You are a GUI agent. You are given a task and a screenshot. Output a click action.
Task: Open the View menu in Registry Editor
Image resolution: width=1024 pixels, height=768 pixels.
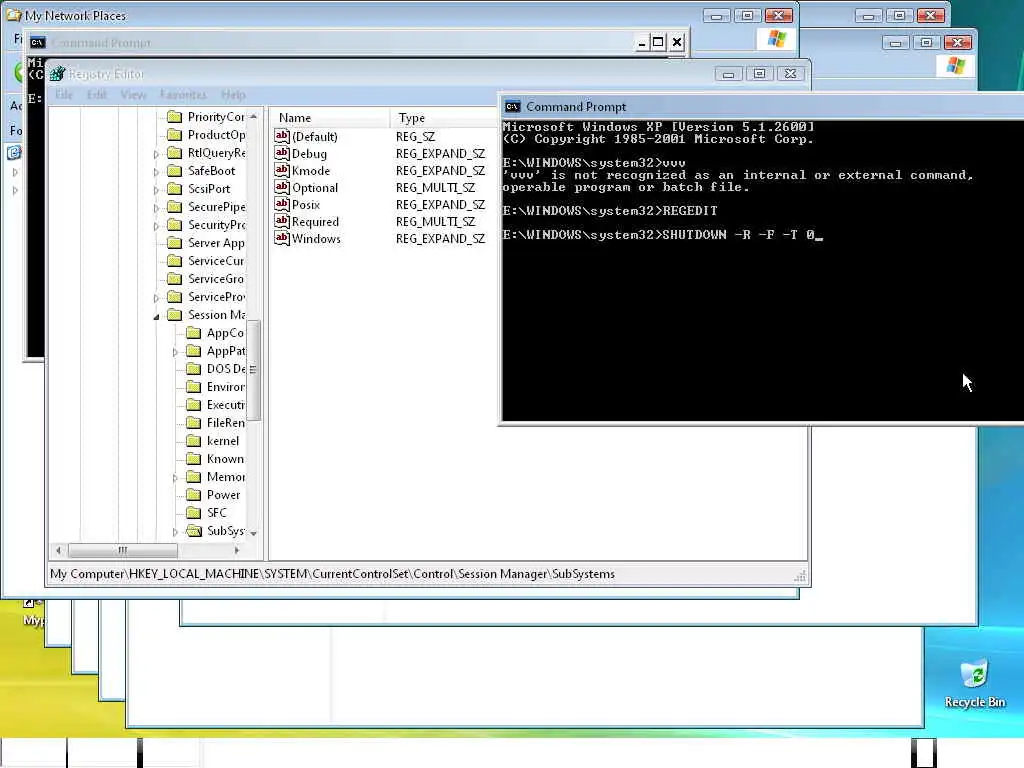133,95
